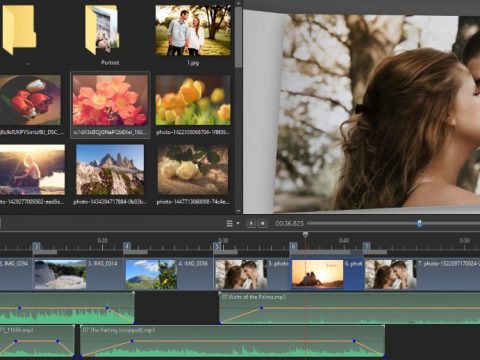Screen dimensions: 480x360
Task: Click the '3. IMG_0314' slide label
Action: pos(103,264)
